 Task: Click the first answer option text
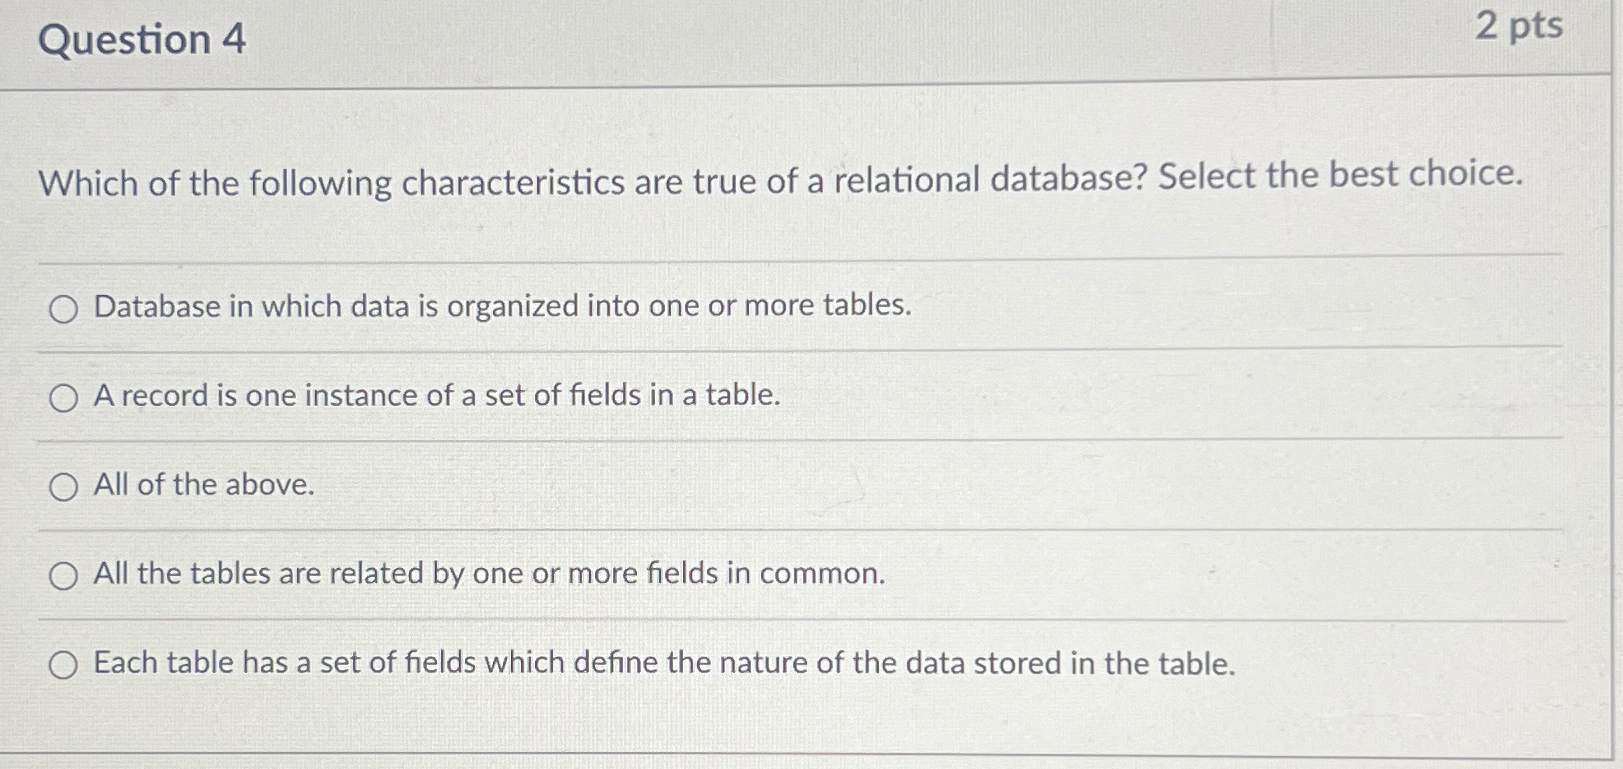click(500, 306)
